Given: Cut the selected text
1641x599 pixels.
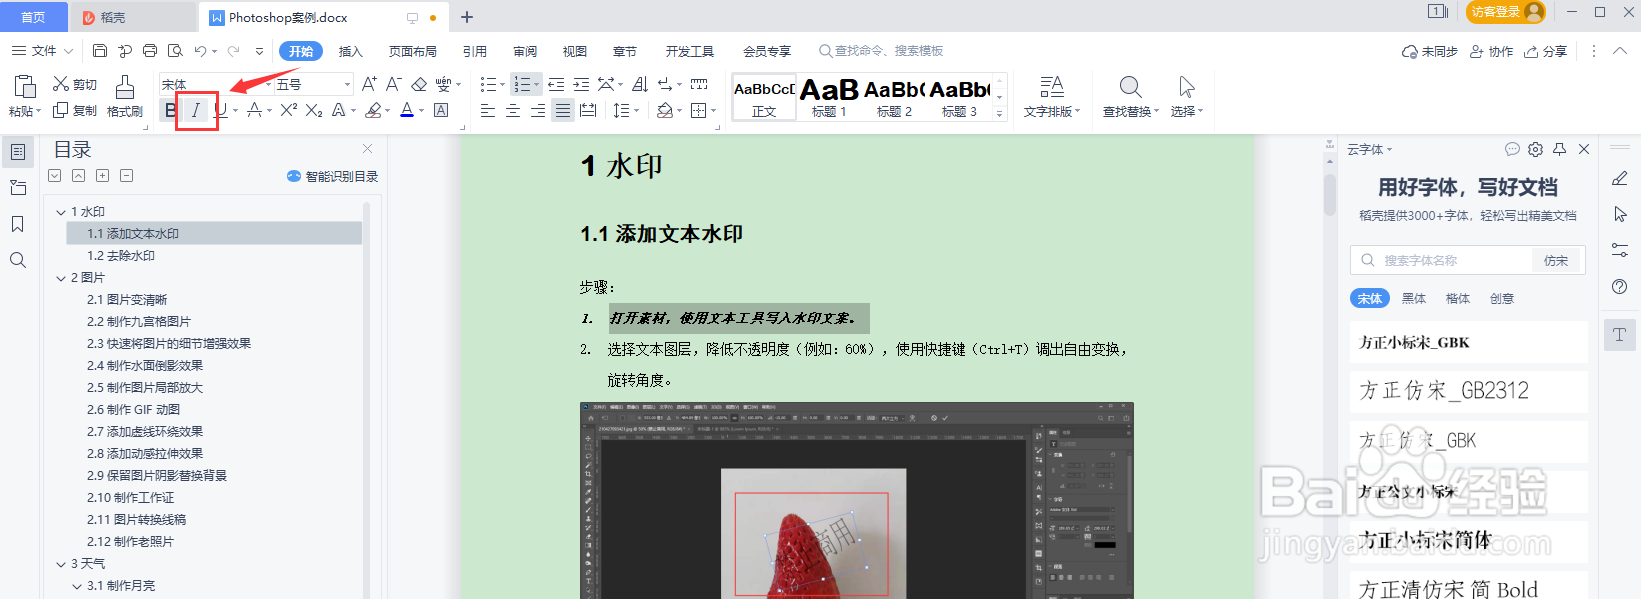Looking at the screenshot, I should point(75,84).
